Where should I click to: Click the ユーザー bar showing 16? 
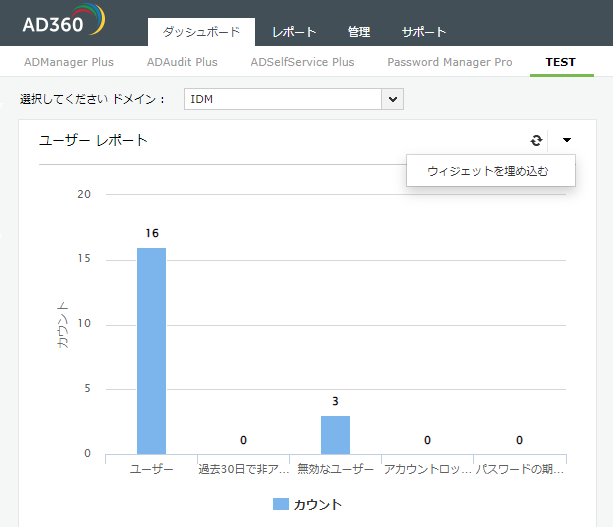tap(151, 350)
